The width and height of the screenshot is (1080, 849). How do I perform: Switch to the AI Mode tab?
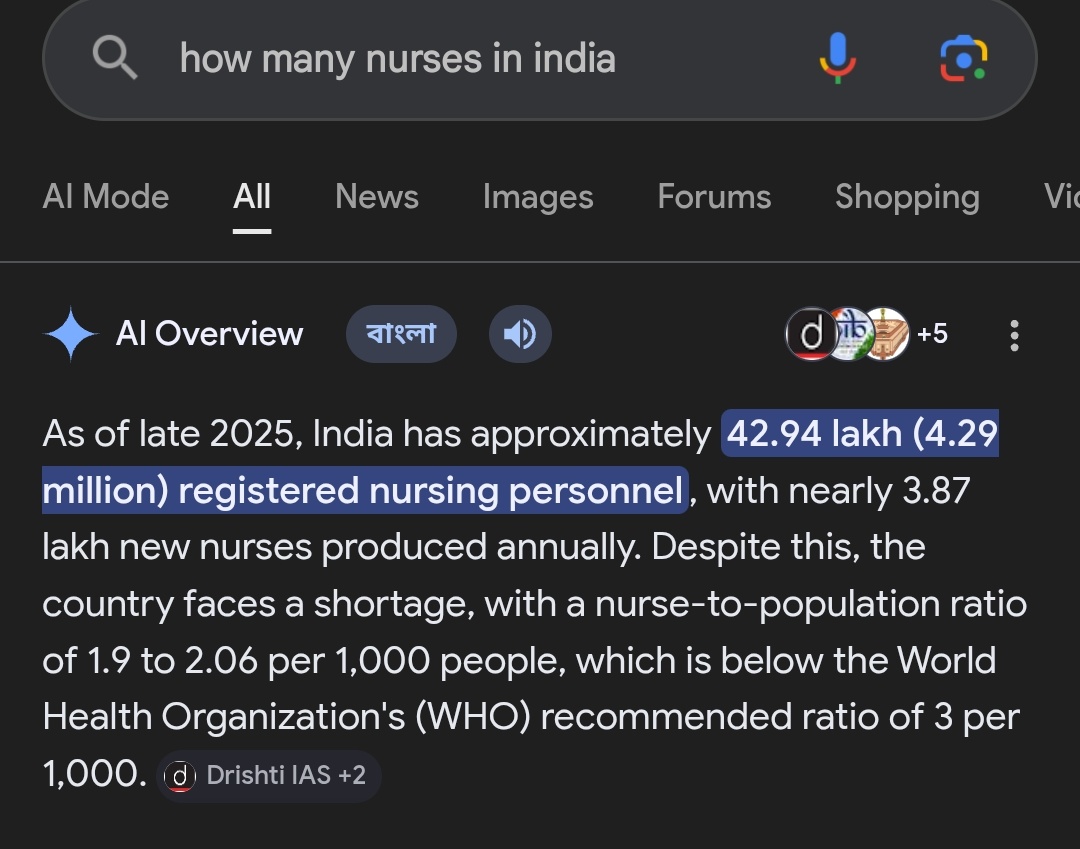106,197
